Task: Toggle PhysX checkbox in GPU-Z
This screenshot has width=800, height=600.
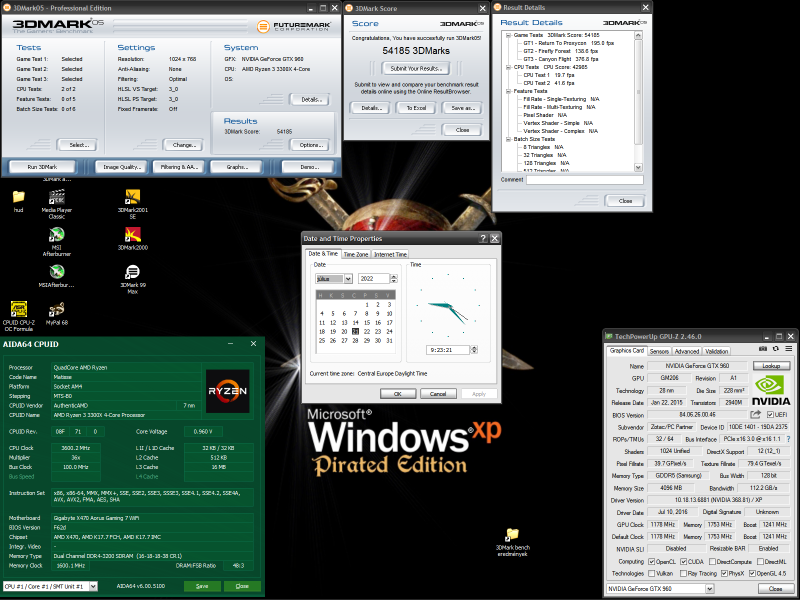Action: 724,573
